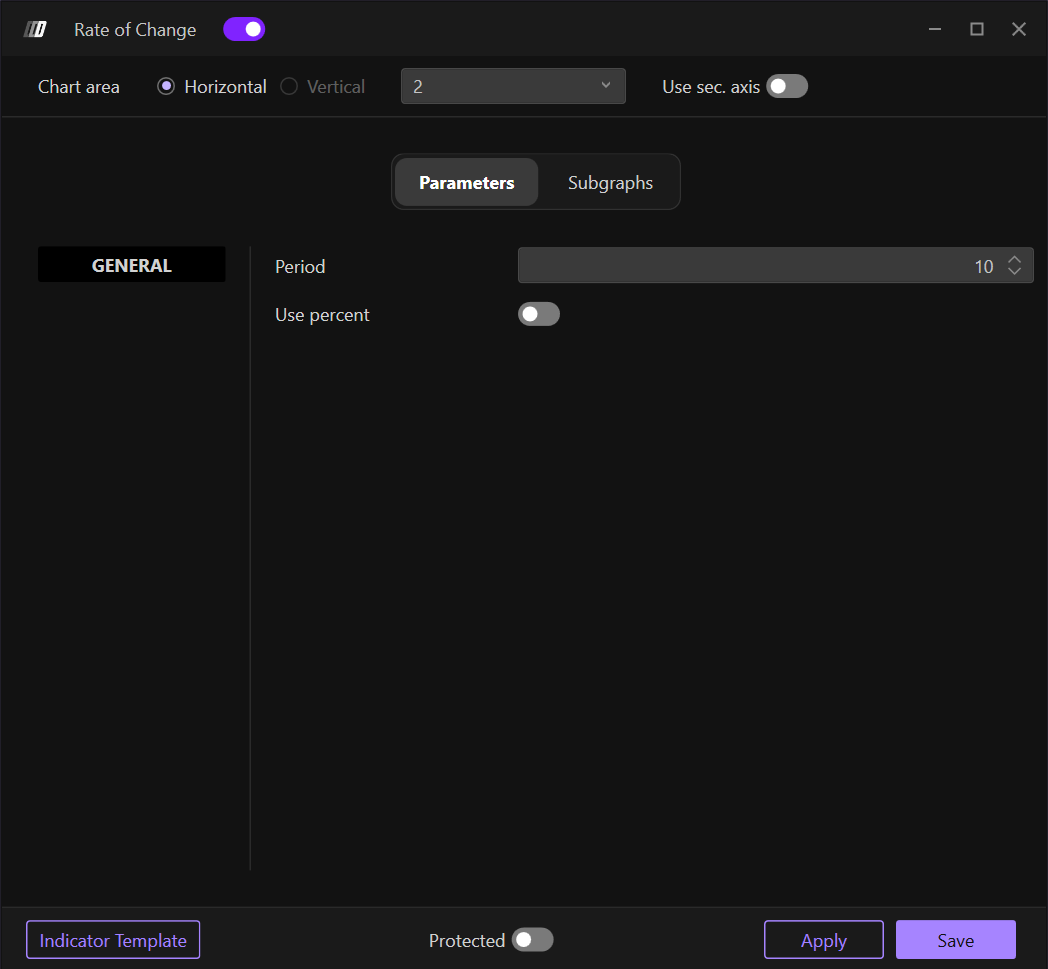Maximize the indicator settings window
The height and width of the screenshot is (969, 1048).
(x=977, y=29)
